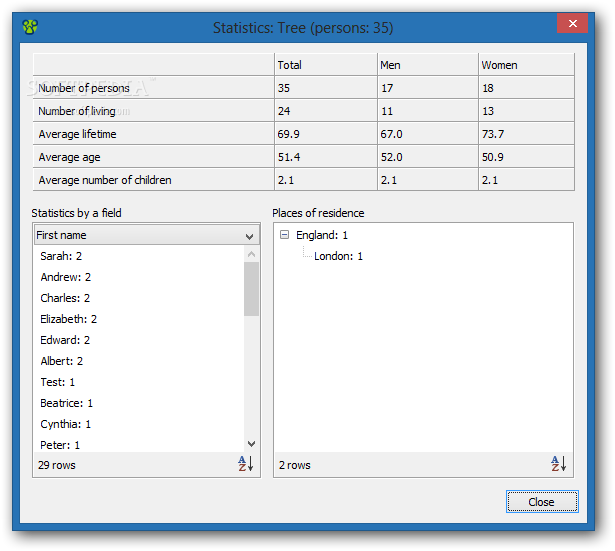Viewport: 615px width, 551px height.
Task: Select the Test: 1 row
Action: click(x=139, y=382)
